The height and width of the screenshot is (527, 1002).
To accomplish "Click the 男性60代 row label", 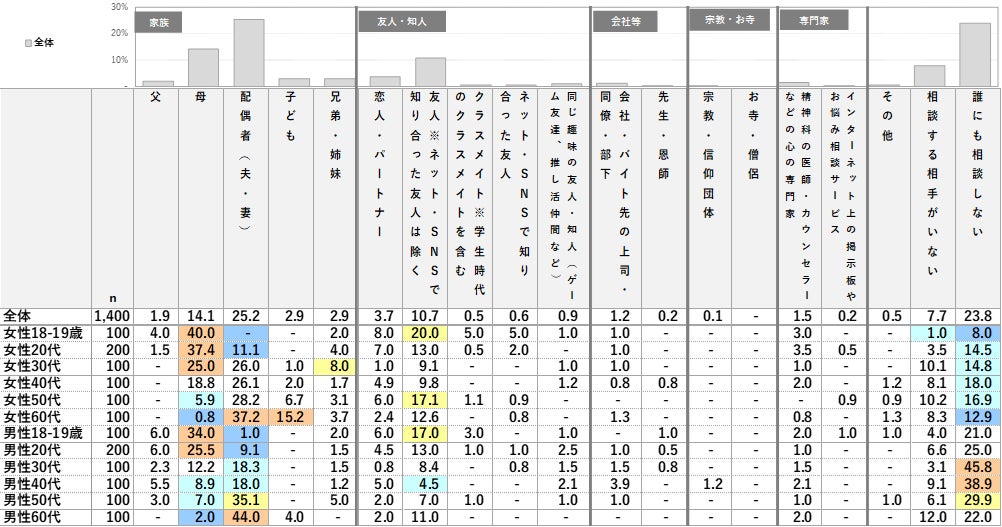I will (x=32, y=517).
